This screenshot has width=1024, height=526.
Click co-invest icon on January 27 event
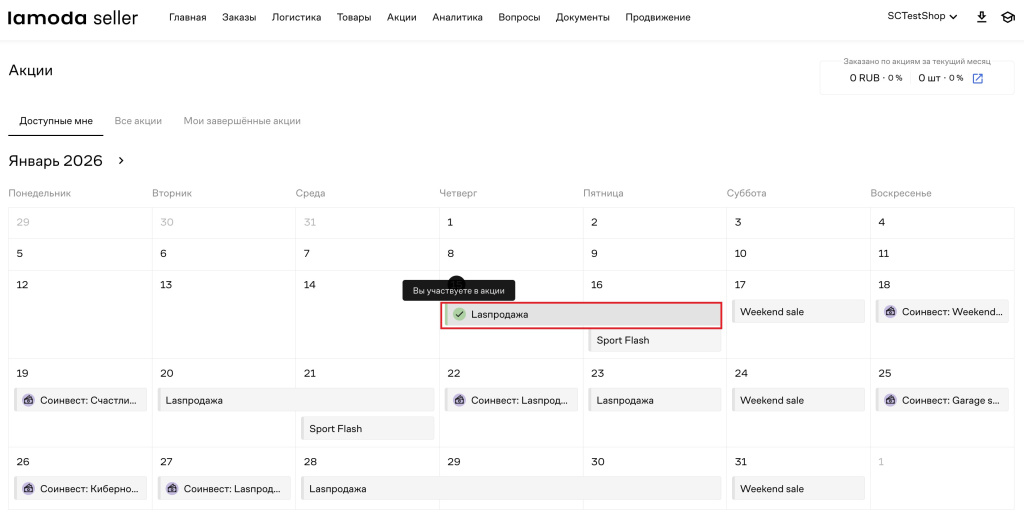click(x=172, y=489)
